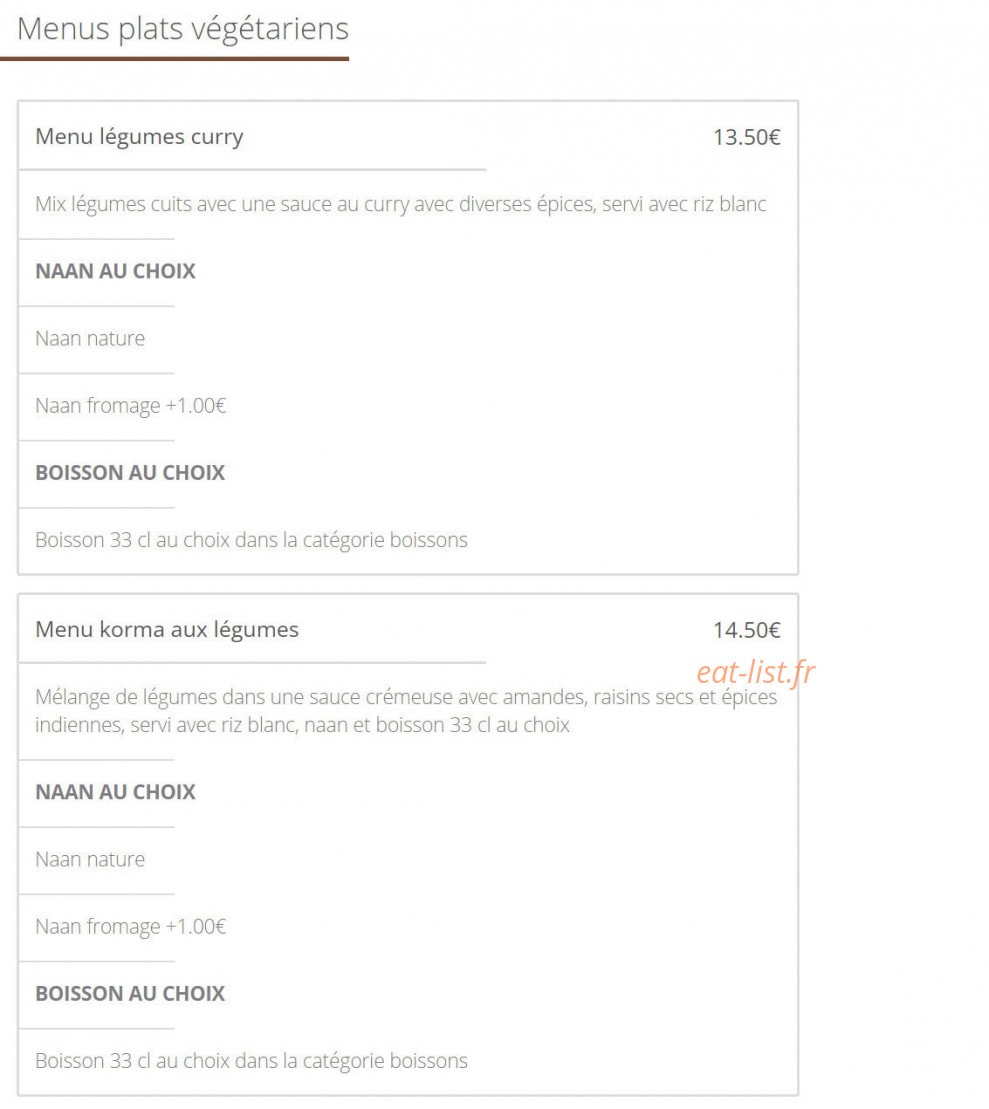Click BOISSON AU CHOIX header in korma menu
Viewport: 989px width, 1109px height.
[130, 994]
